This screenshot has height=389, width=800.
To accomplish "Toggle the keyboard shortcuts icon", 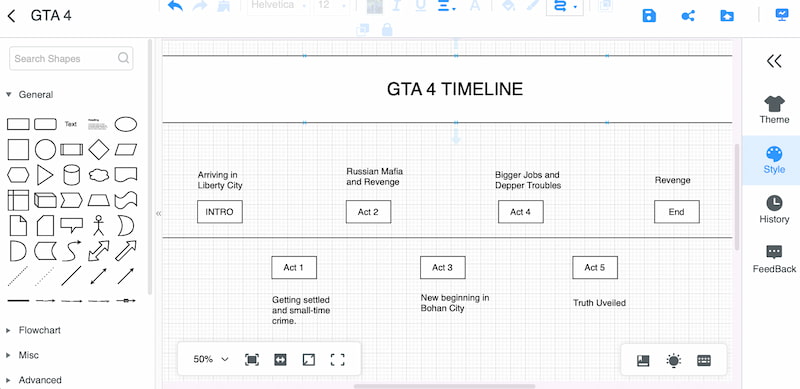I will [704, 360].
